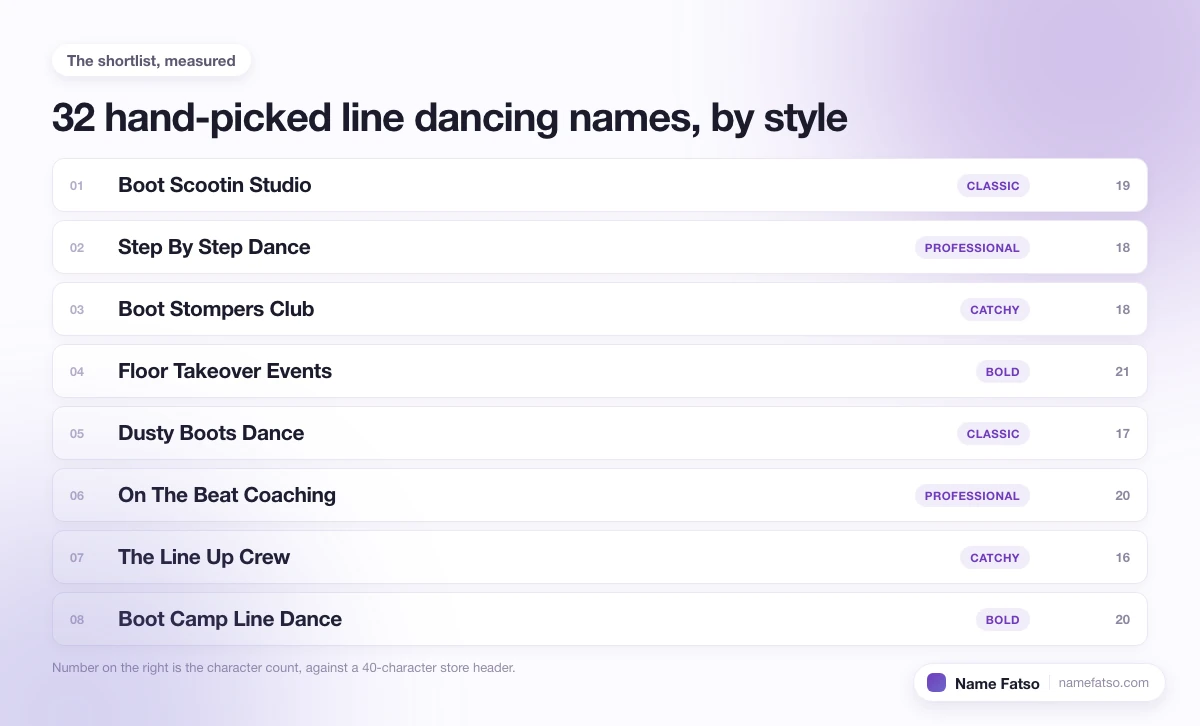1200x726 pixels.
Task: Click PROFESSIONAL tag on Step By Step Dance
Action: click(972, 248)
